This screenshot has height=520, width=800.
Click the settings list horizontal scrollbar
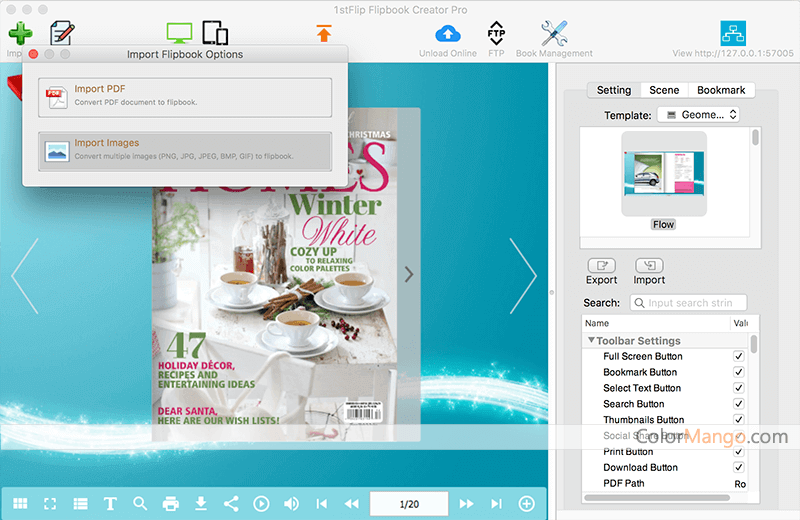657,498
